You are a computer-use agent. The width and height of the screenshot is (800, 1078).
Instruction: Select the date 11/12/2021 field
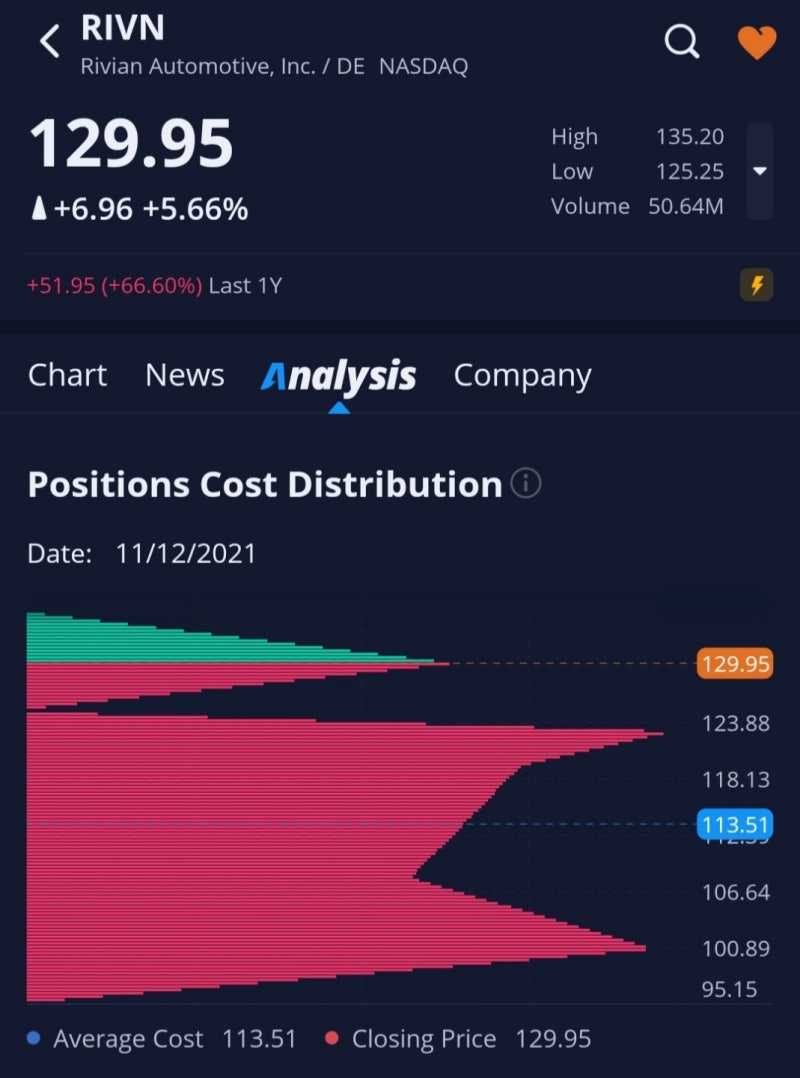point(185,553)
